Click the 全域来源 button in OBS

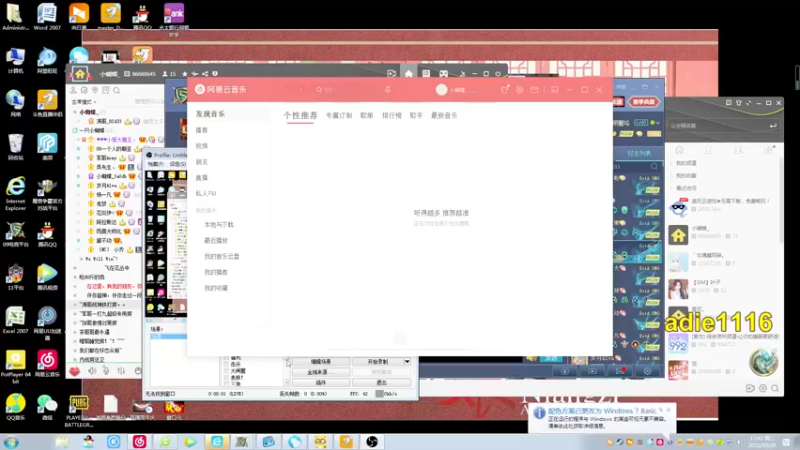(x=321, y=372)
